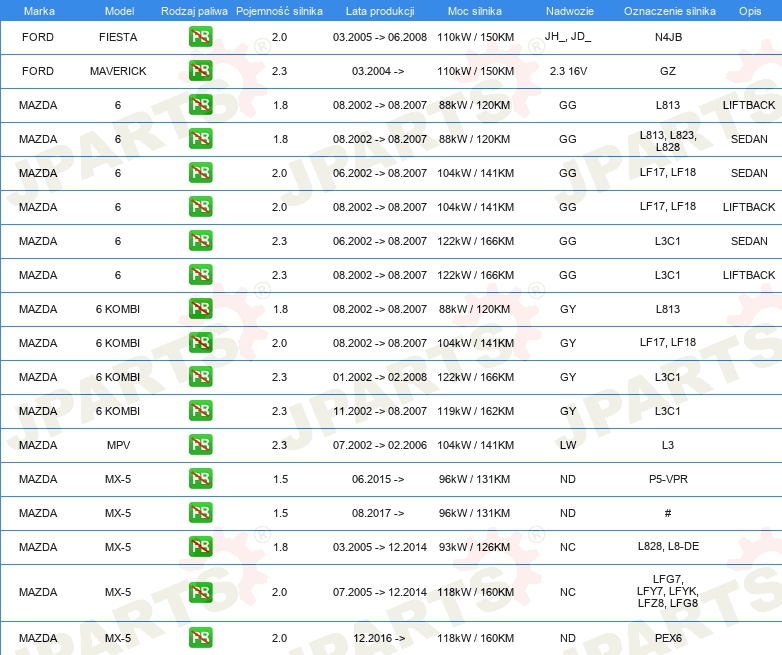Click the Model column header
The width and height of the screenshot is (782, 655).
point(119,11)
